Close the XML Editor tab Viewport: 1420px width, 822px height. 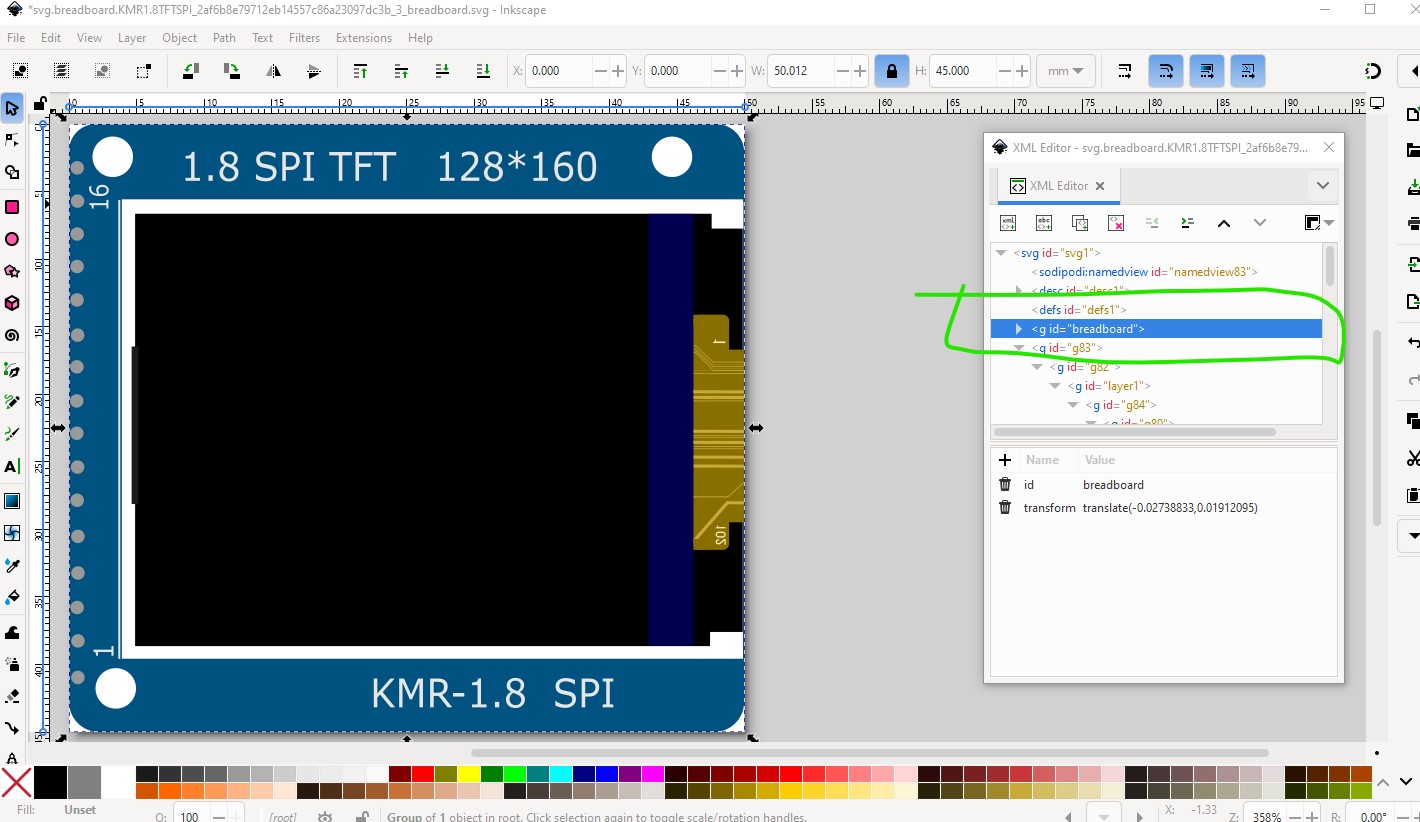pos(1099,186)
